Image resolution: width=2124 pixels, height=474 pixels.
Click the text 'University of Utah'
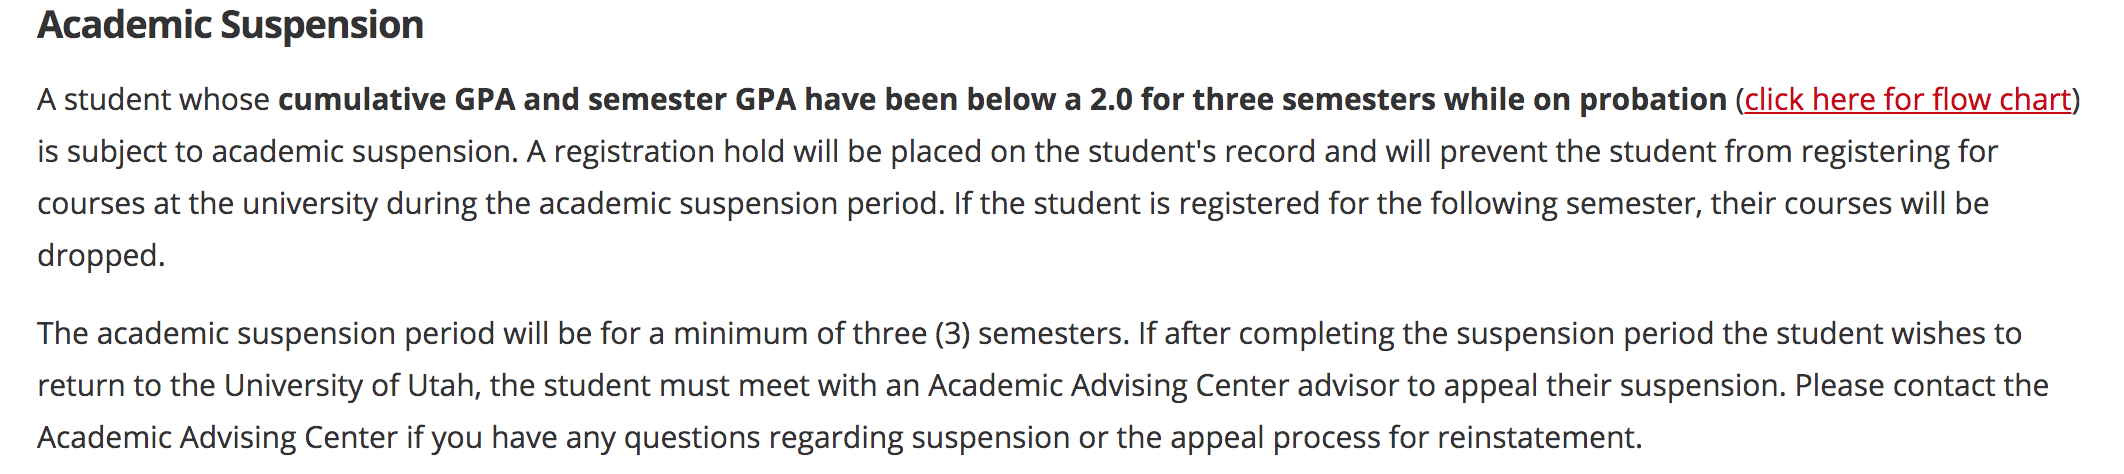[348, 386]
